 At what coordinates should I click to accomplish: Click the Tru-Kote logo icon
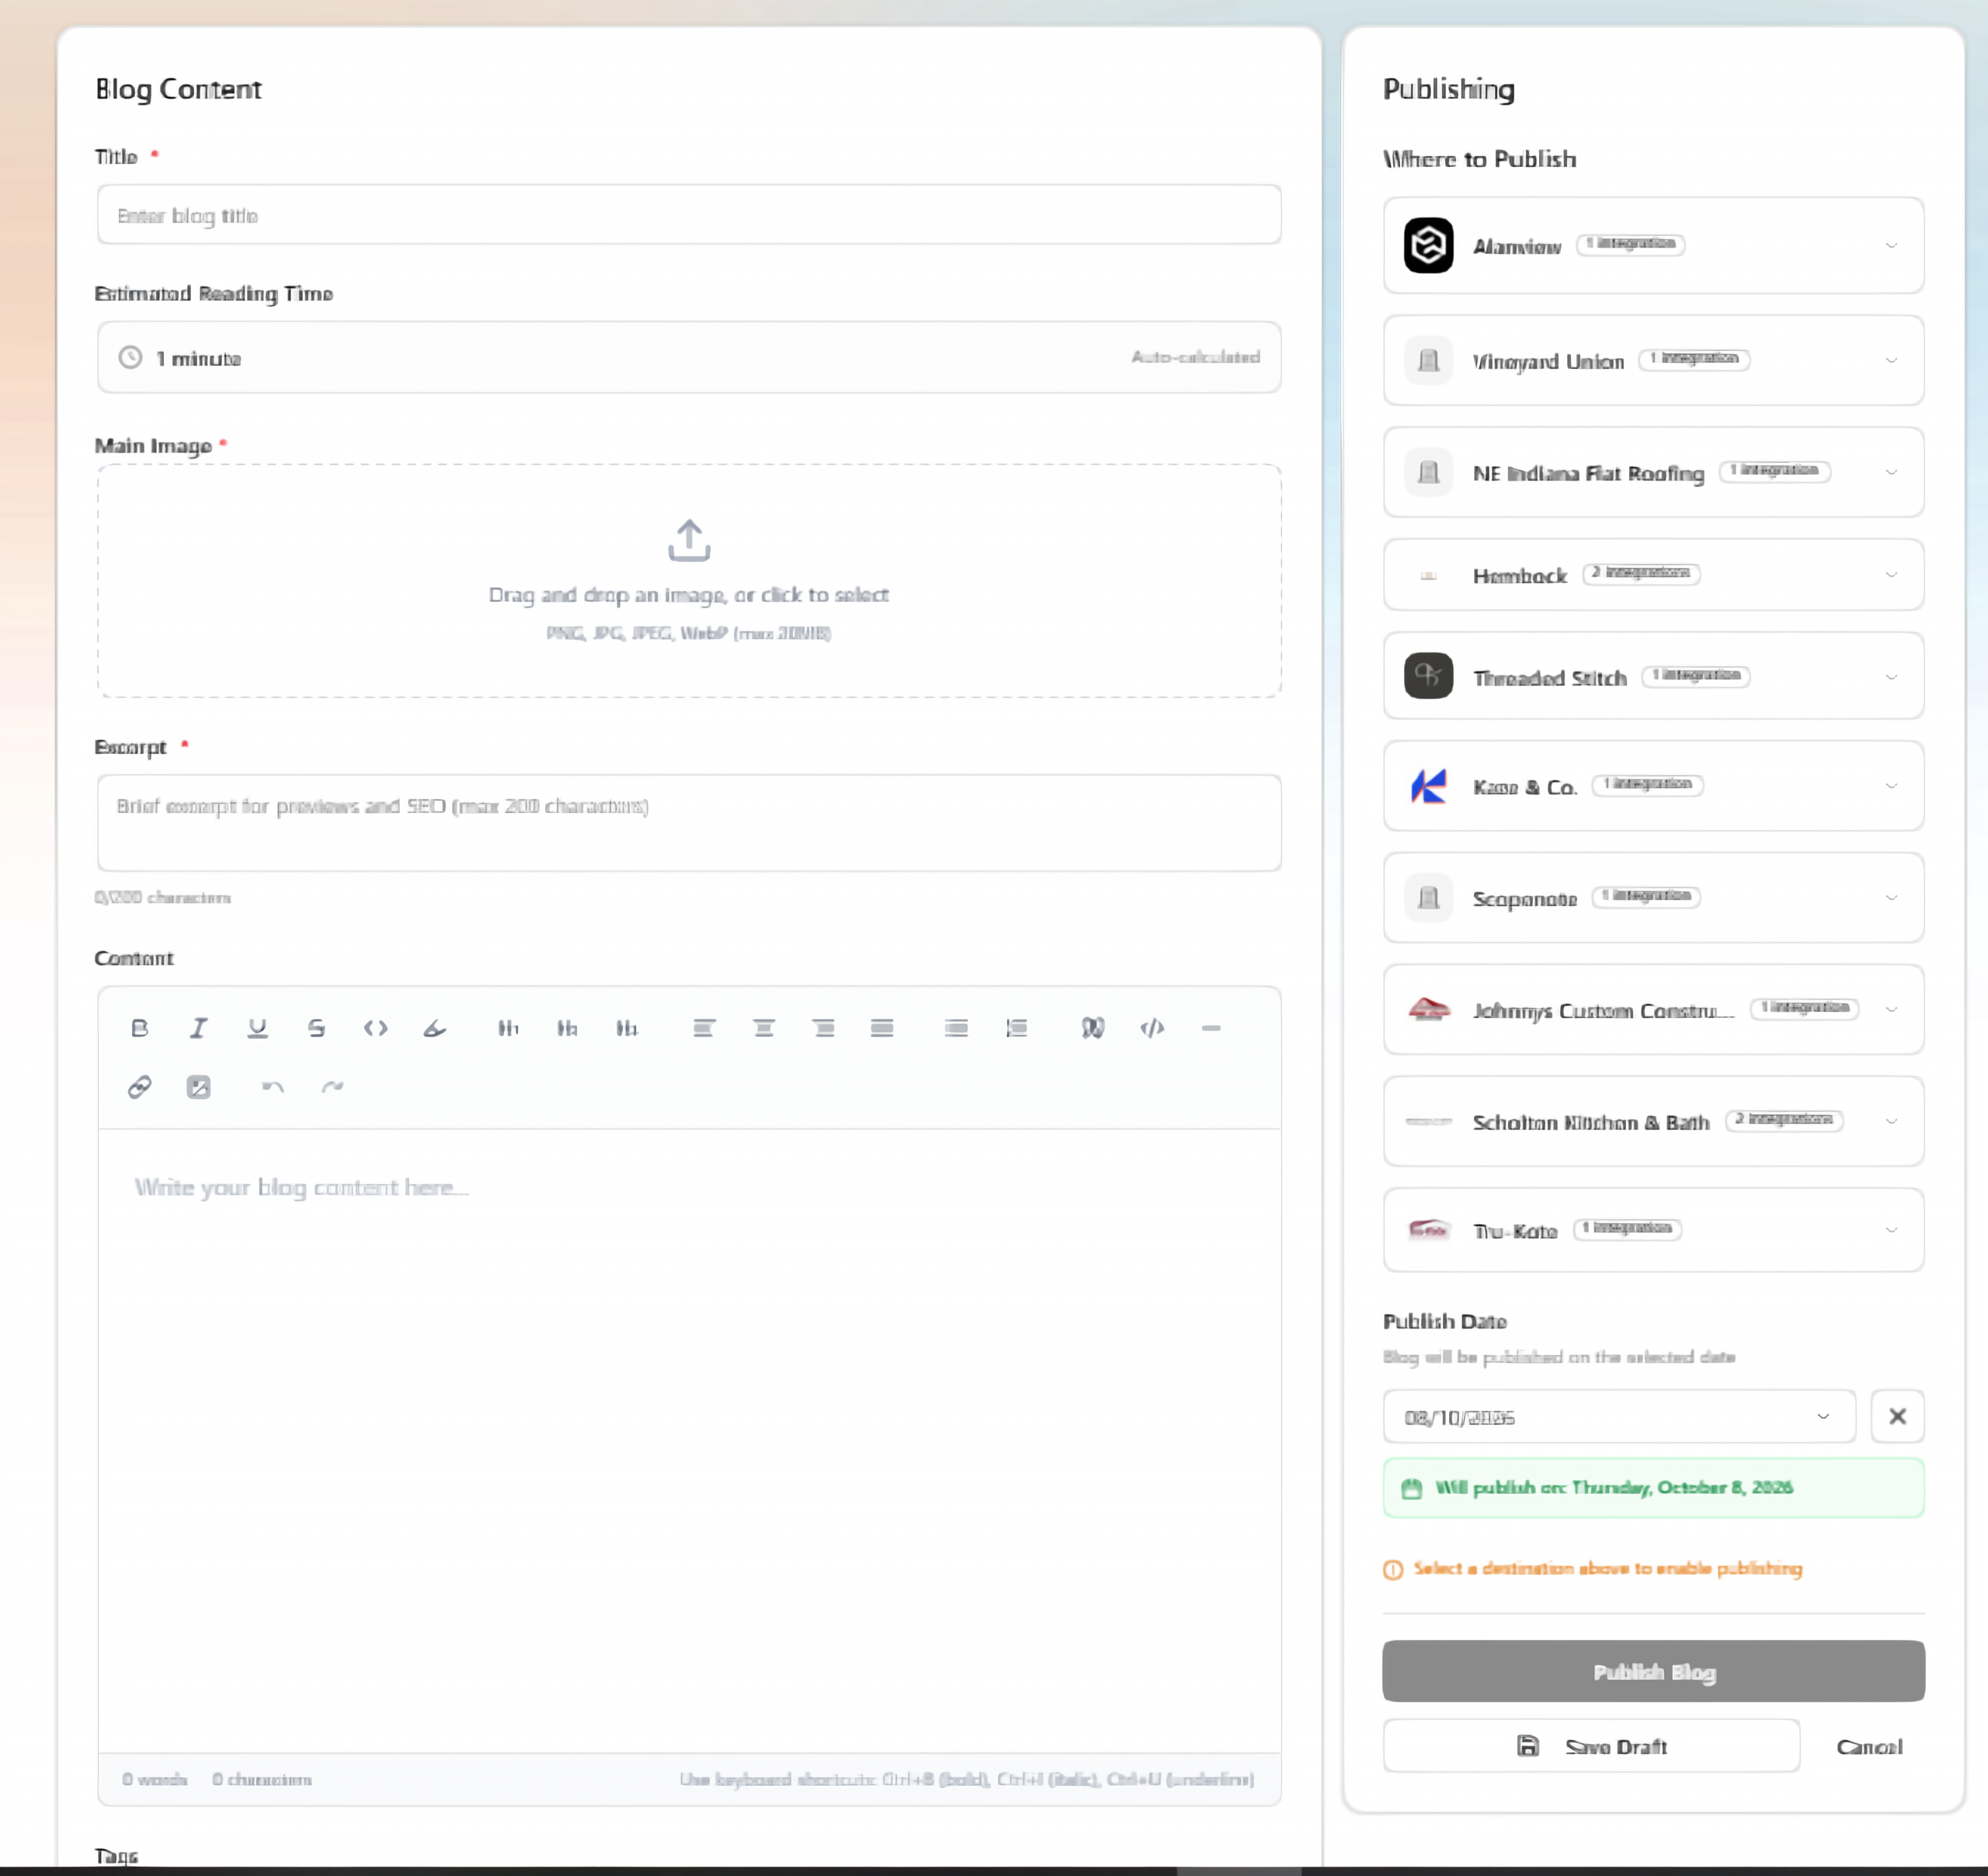click(1428, 1229)
